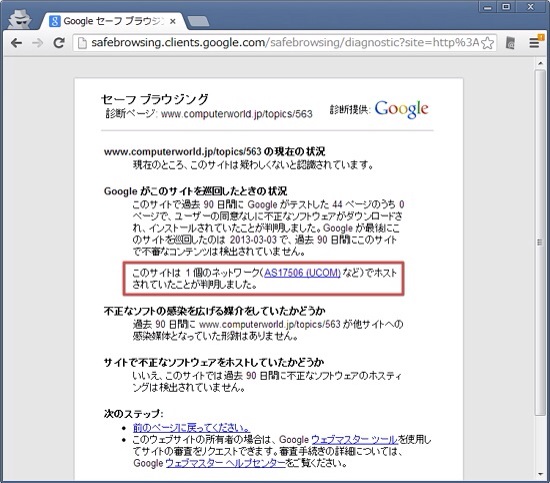550x483 pixels.
Task: Click the heading ending with の現在の状況
Action: click(x=214, y=152)
